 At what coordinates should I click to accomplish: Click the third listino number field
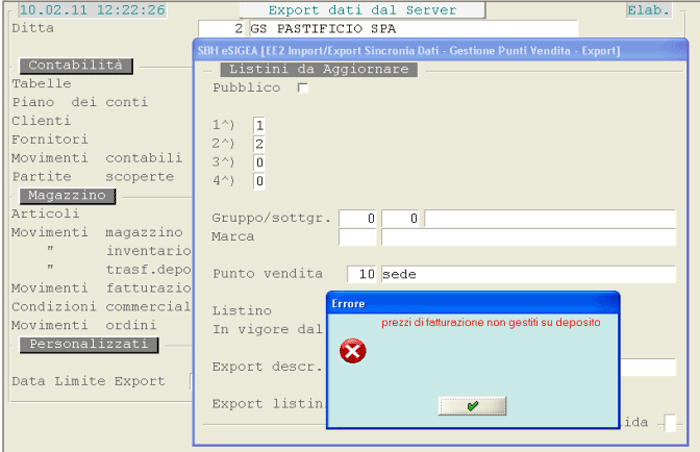pyautogui.click(x=259, y=162)
